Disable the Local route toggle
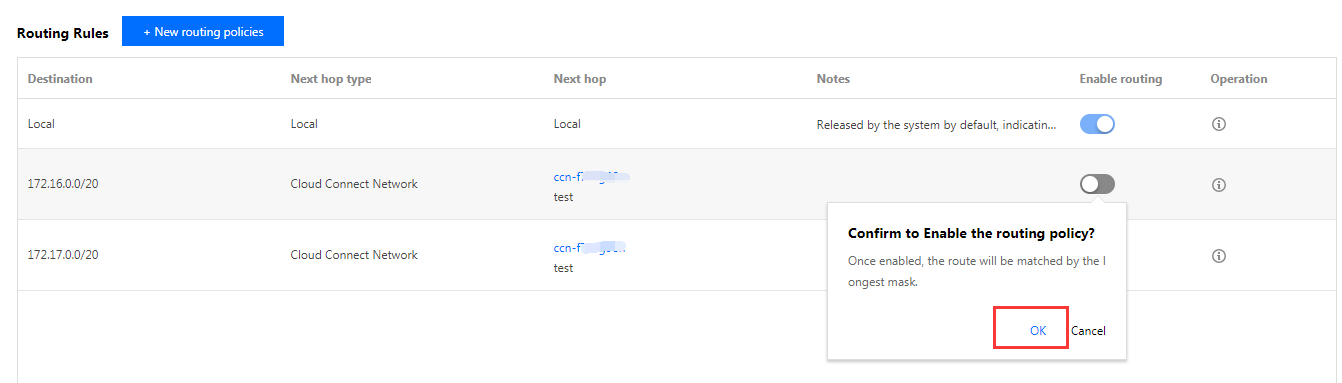The width and height of the screenshot is (1342, 383). click(x=1097, y=124)
